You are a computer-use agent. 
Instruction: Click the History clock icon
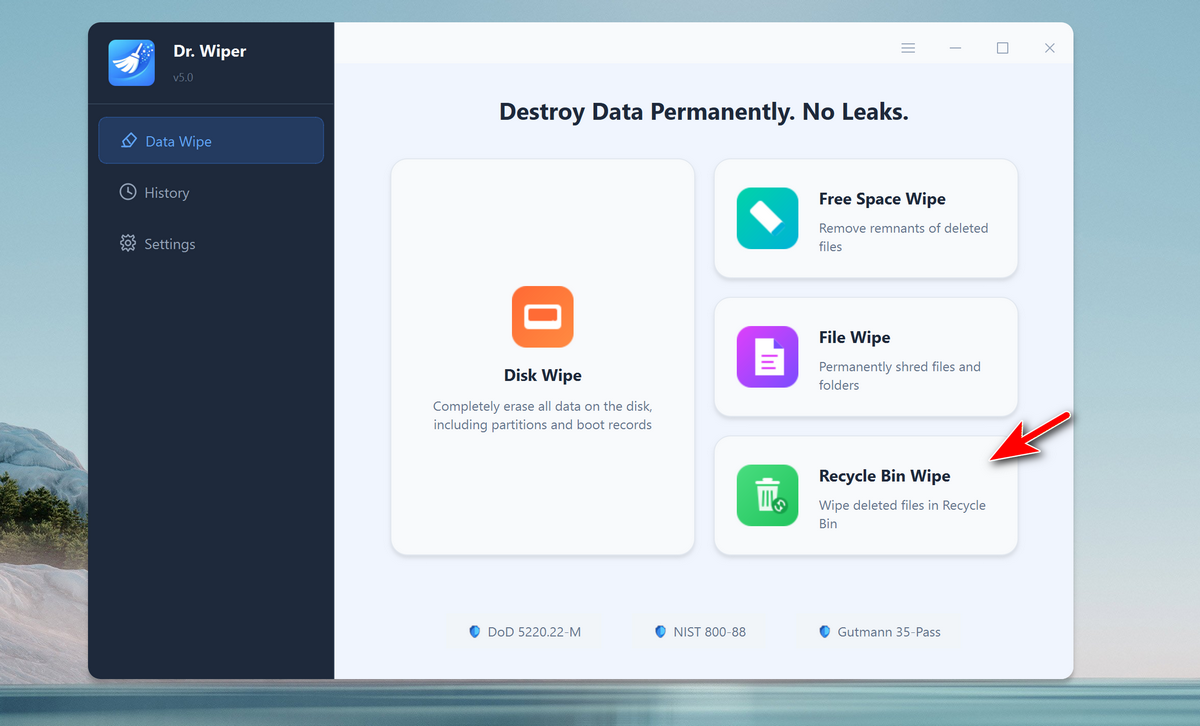point(128,192)
